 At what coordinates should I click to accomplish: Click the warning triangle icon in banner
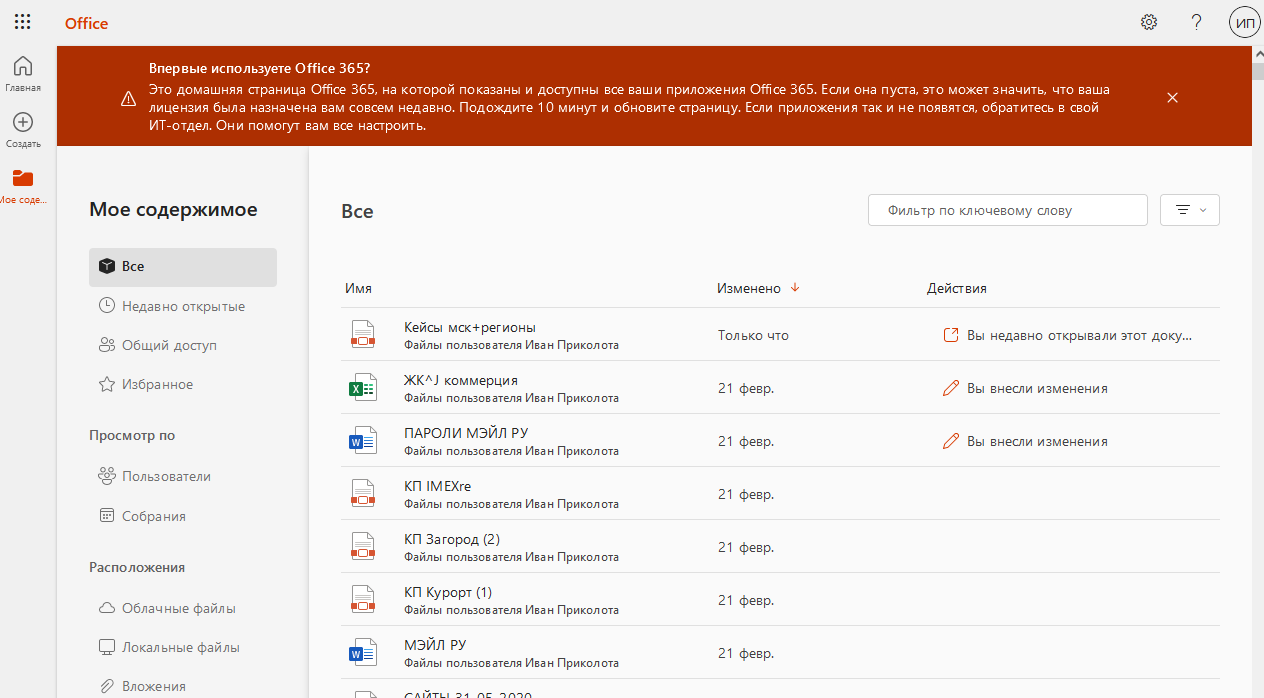(x=128, y=98)
